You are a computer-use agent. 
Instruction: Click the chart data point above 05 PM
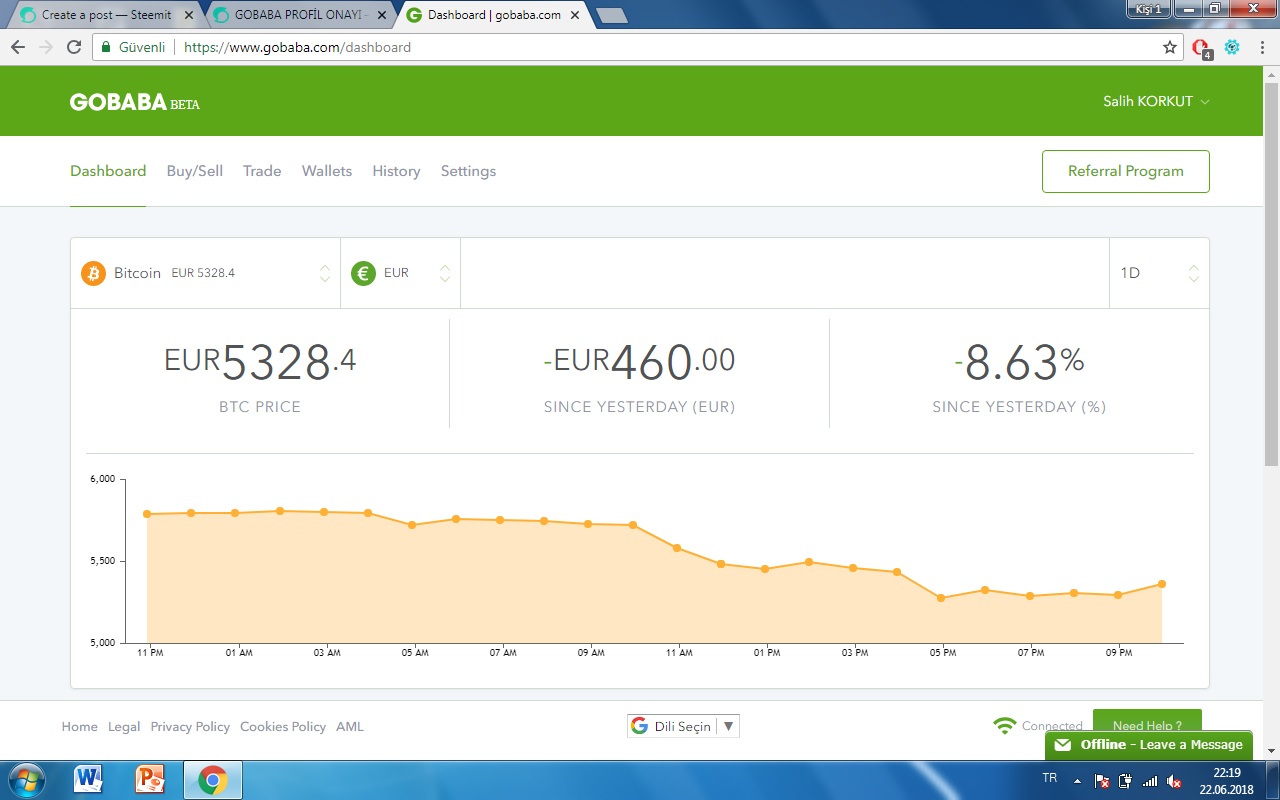[941, 598]
